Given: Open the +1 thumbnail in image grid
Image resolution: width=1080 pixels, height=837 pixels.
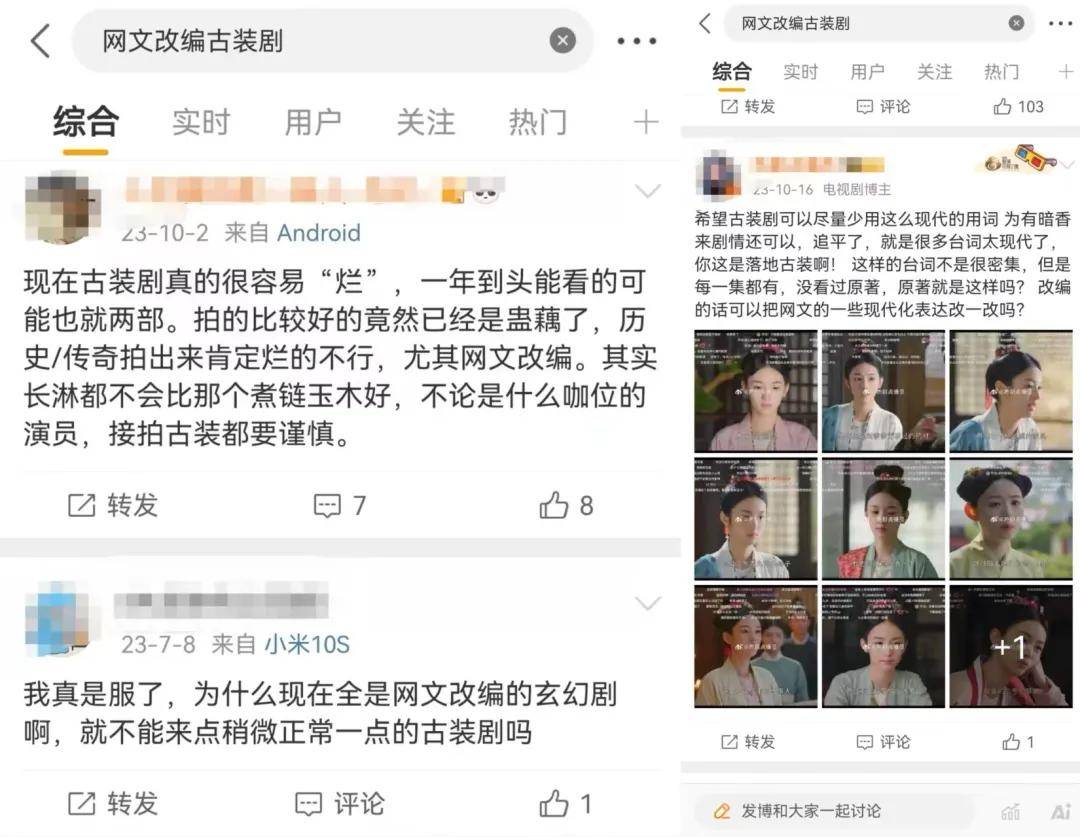Looking at the screenshot, I should (x=1010, y=646).
